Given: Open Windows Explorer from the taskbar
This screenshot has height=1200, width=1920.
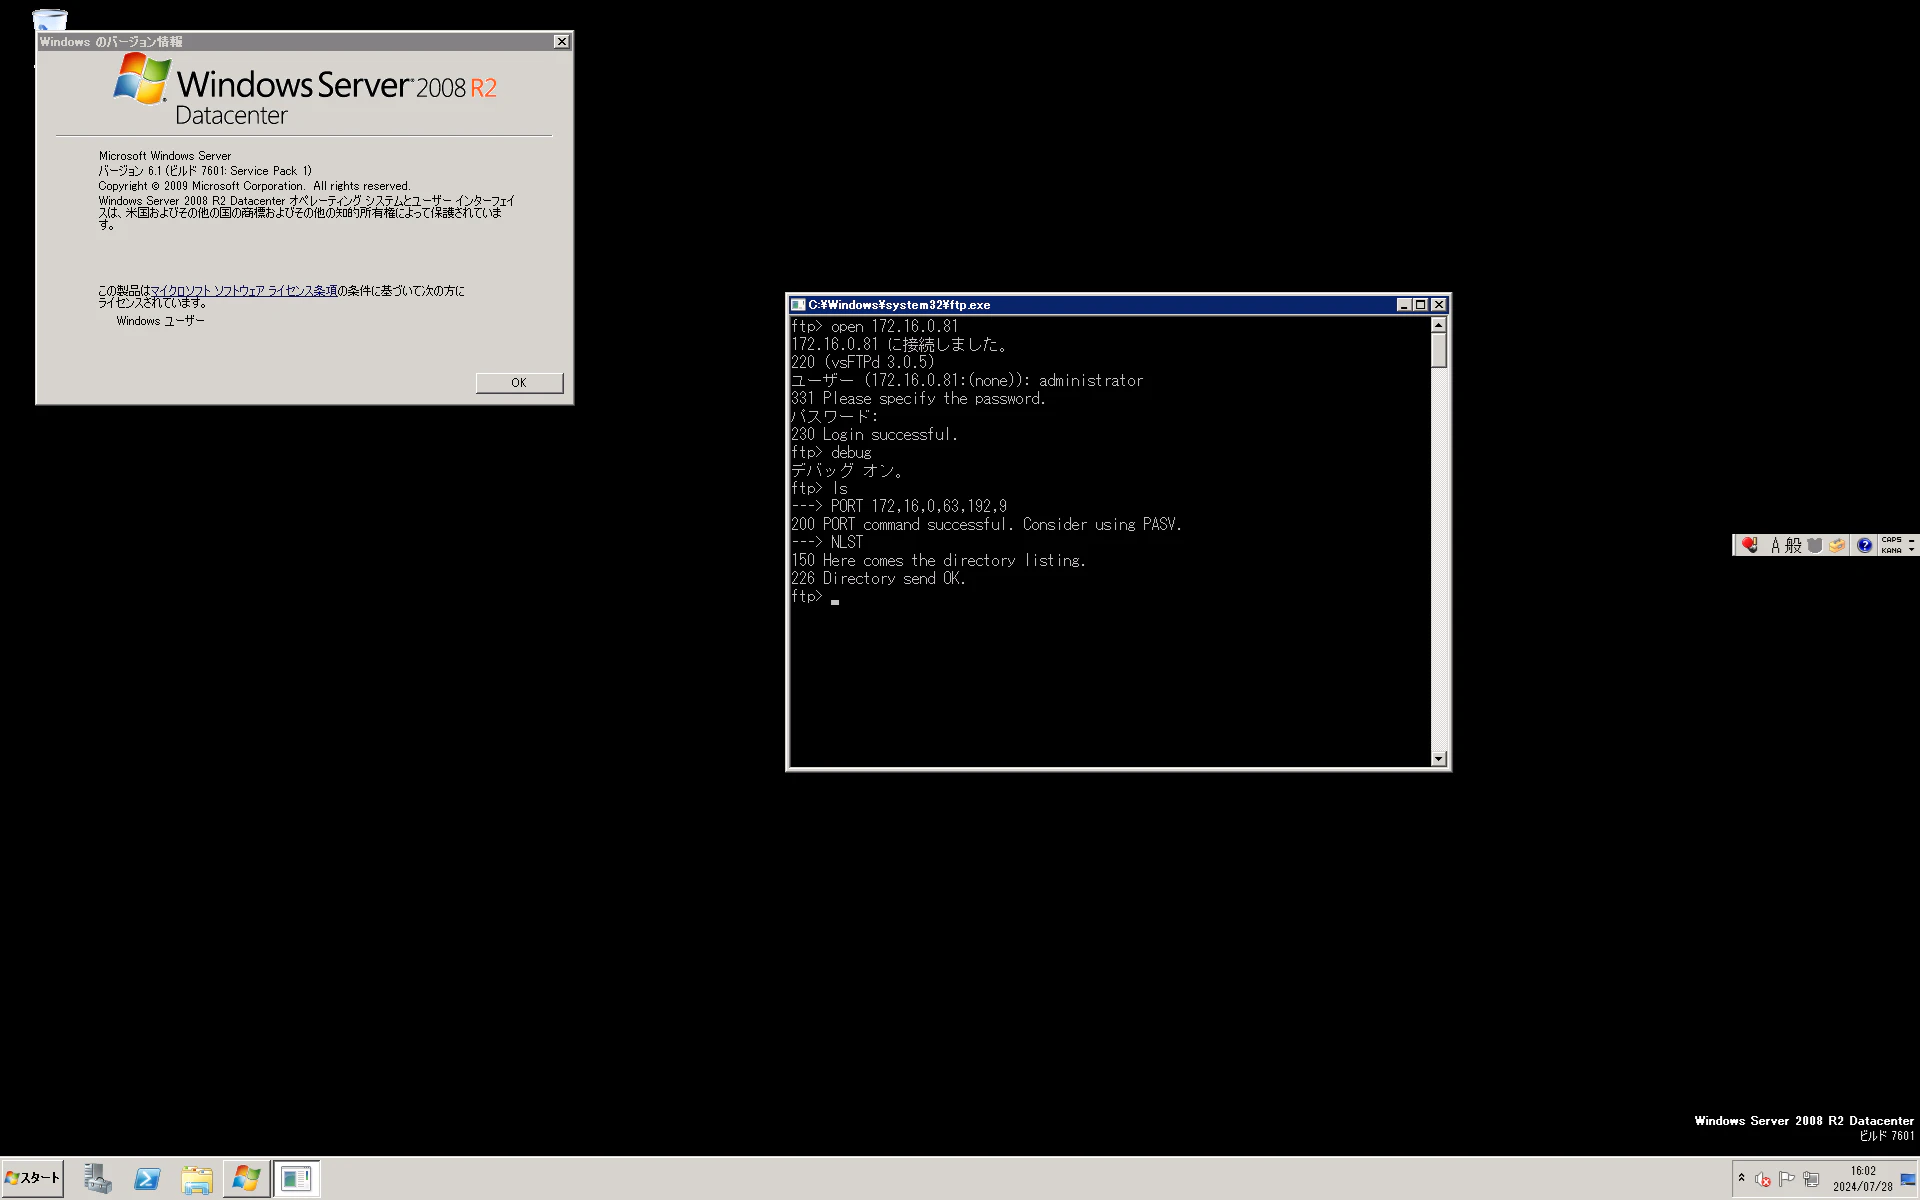Looking at the screenshot, I should point(197,1179).
